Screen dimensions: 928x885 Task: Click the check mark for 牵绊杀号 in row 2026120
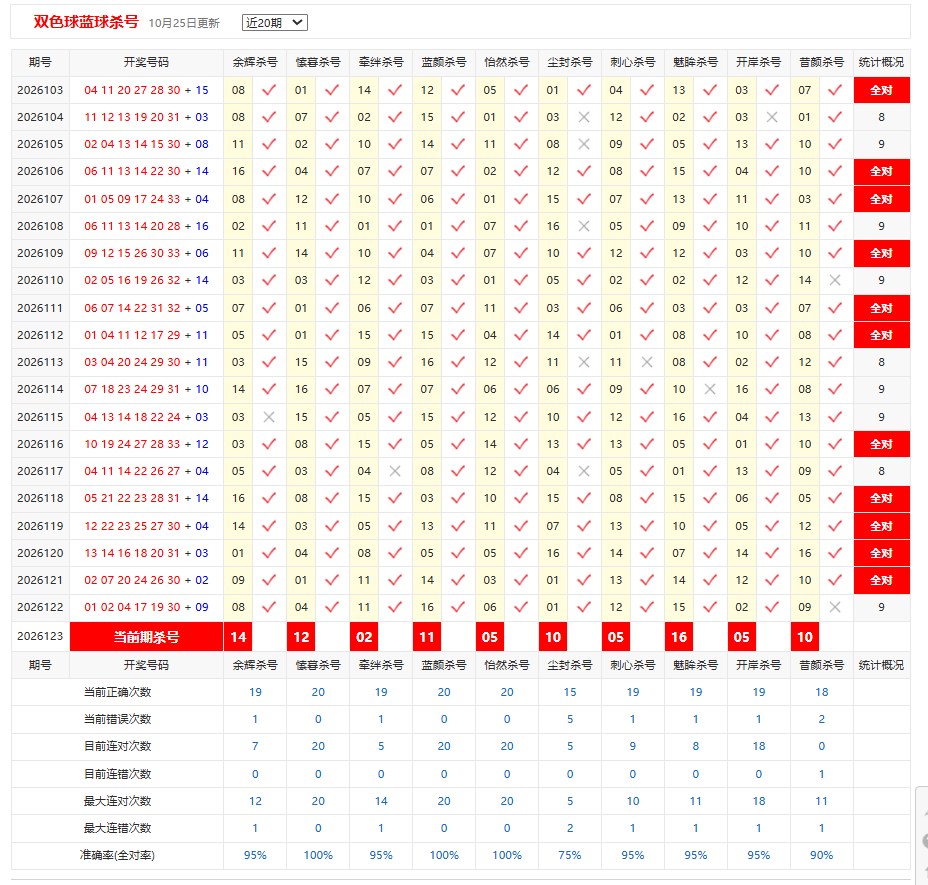pyautogui.click(x=395, y=553)
